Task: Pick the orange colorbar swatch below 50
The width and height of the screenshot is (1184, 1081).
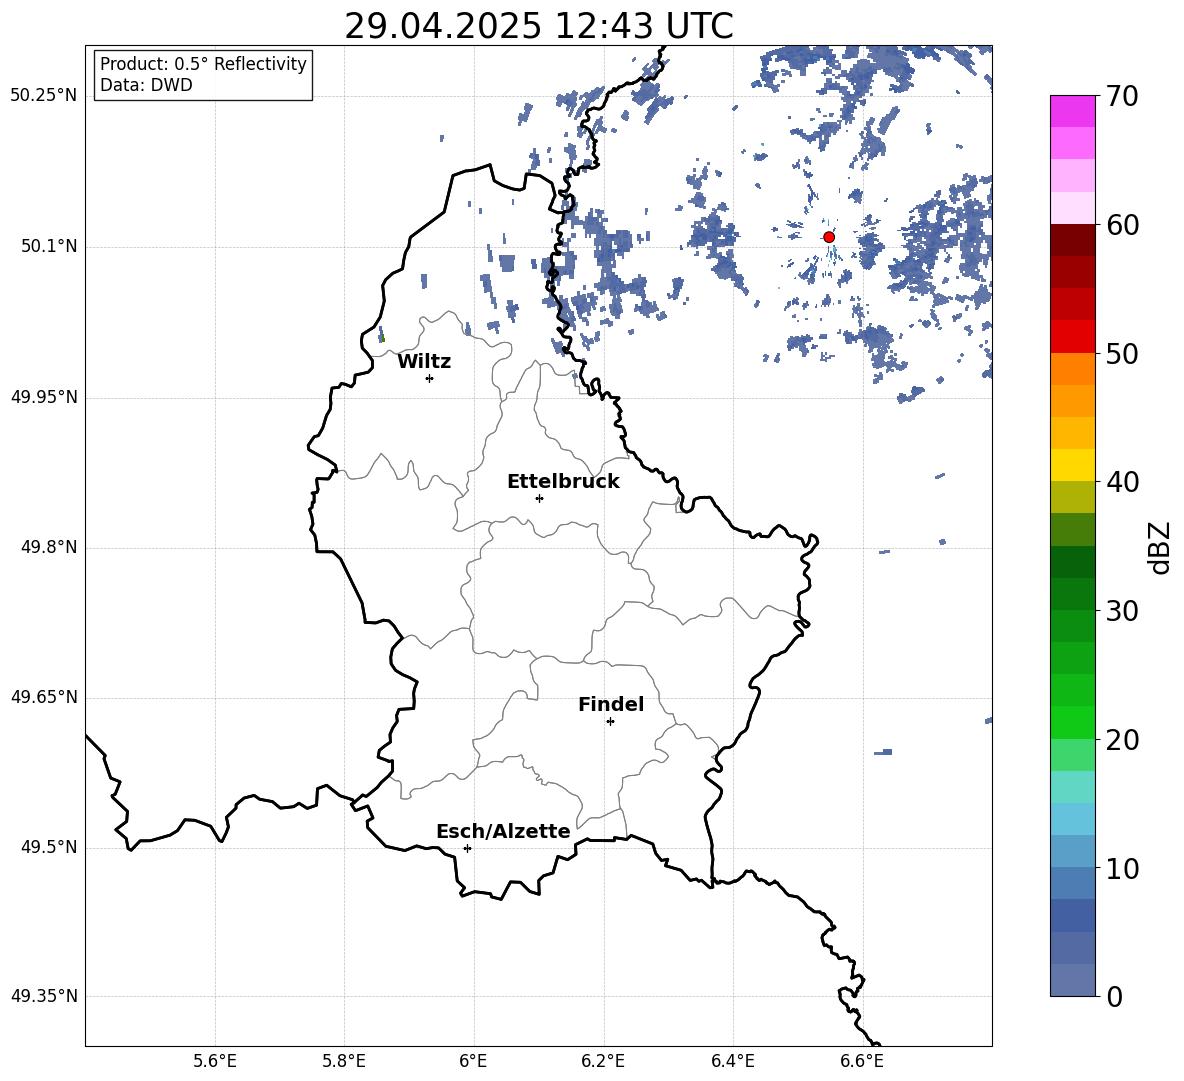Action: point(1072,369)
